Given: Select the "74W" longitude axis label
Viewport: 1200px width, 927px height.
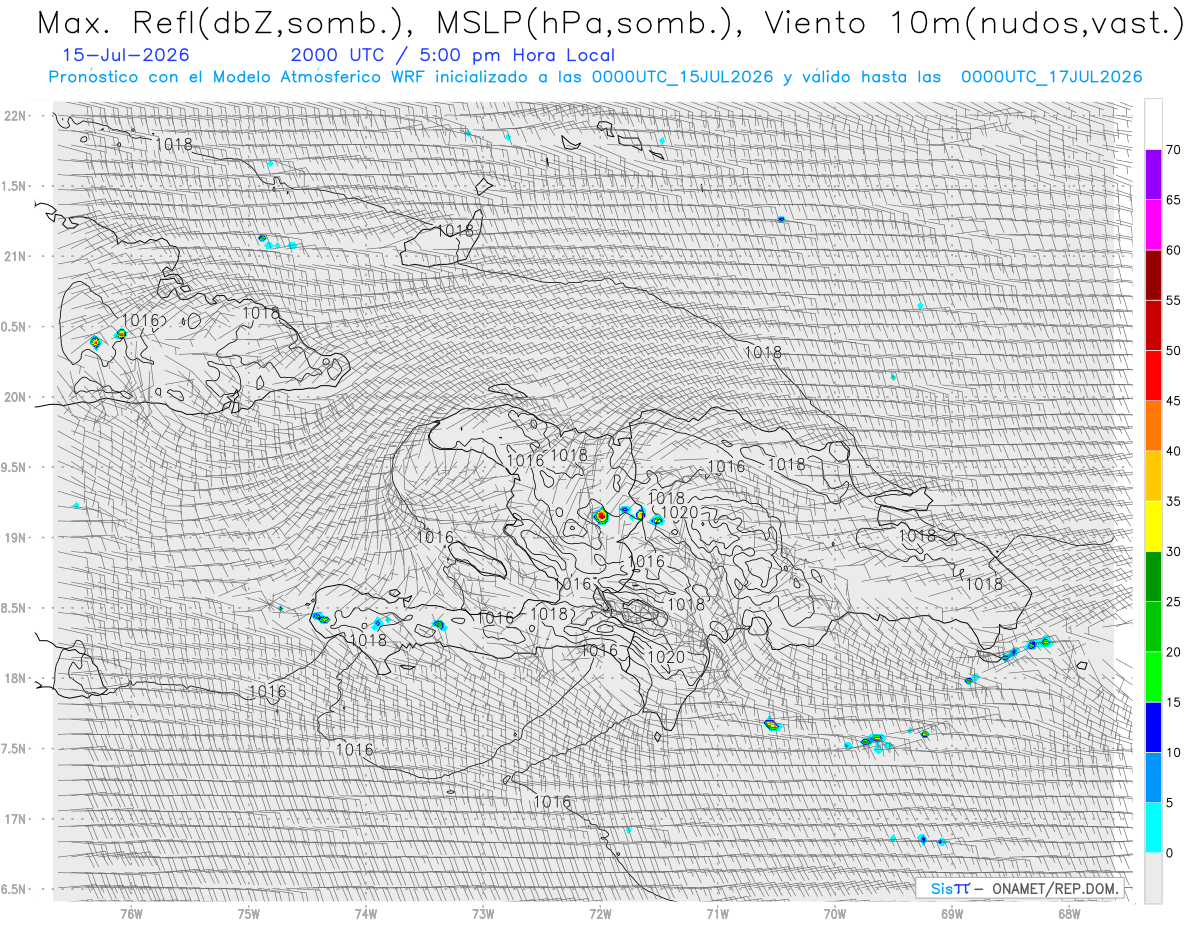Looking at the screenshot, I should 365,912.
